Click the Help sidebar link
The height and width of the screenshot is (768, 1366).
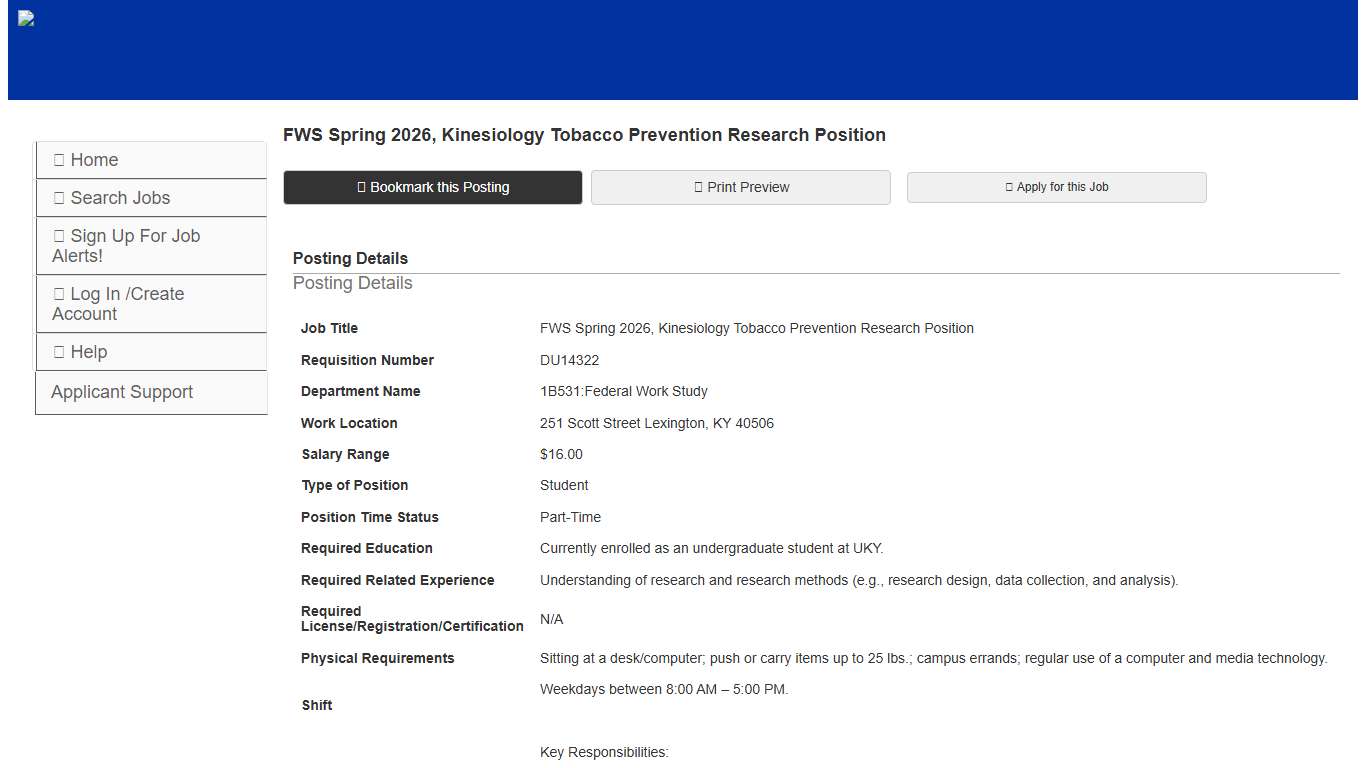click(x=89, y=351)
